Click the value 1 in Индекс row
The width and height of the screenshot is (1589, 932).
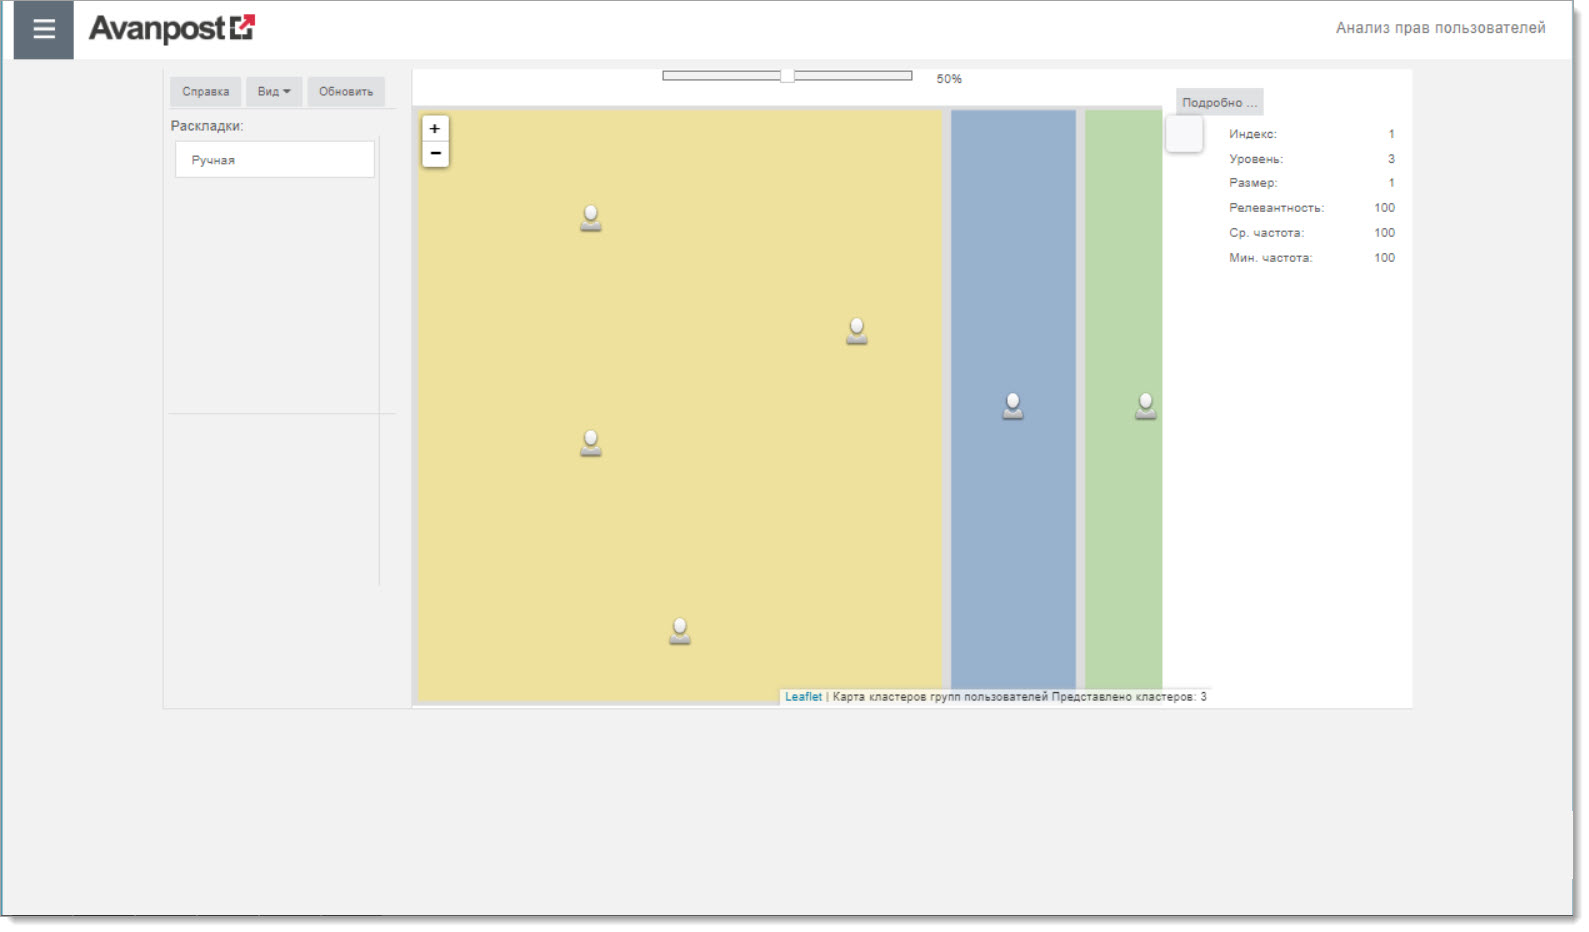point(1391,134)
